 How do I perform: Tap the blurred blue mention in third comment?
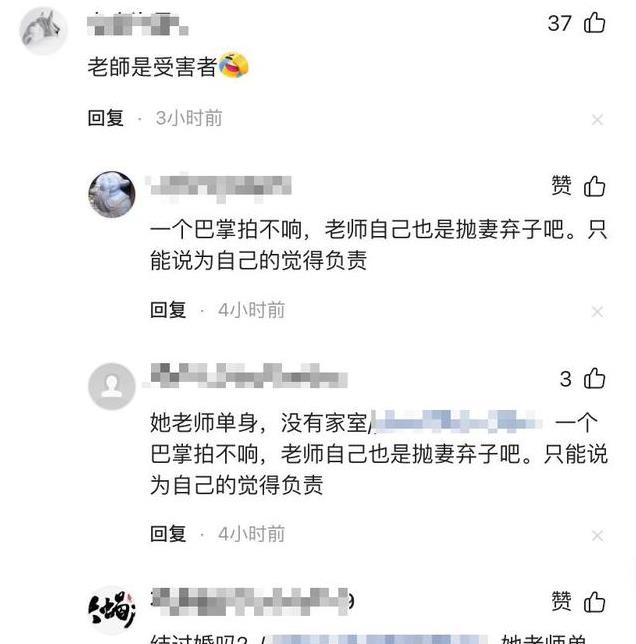click(x=457, y=421)
